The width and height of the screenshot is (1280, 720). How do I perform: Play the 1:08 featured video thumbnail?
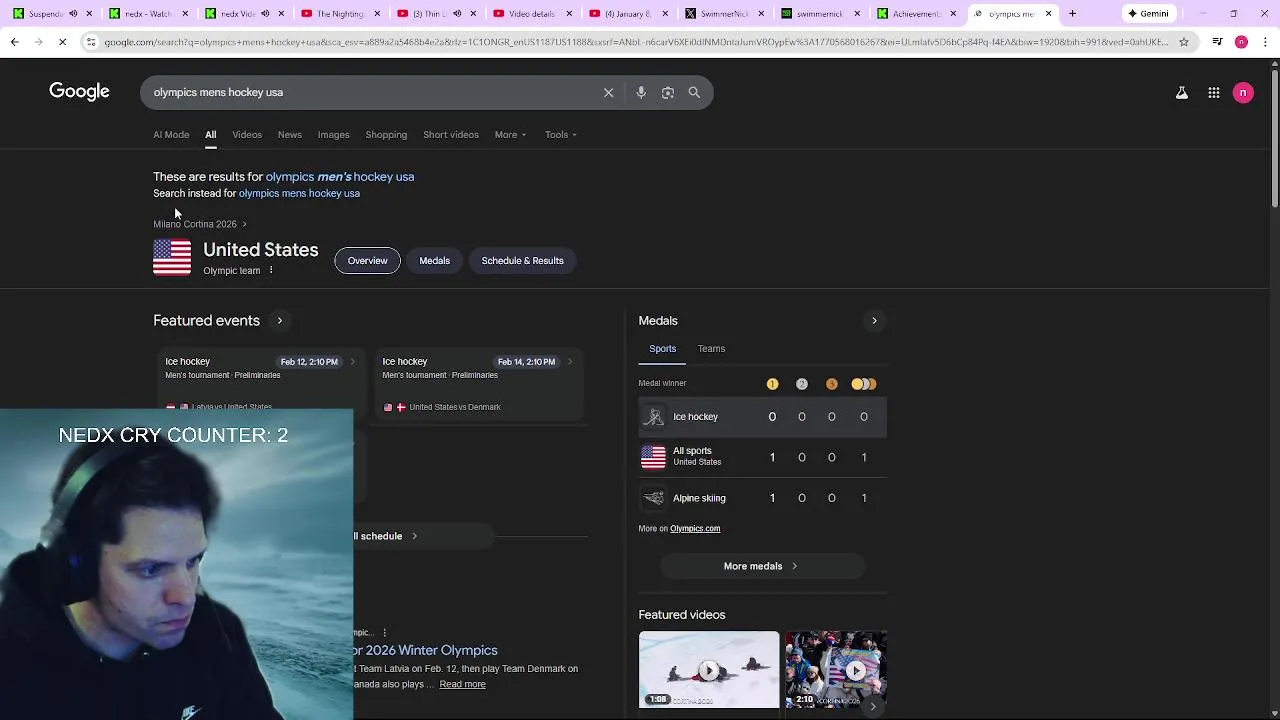pyautogui.click(x=709, y=670)
